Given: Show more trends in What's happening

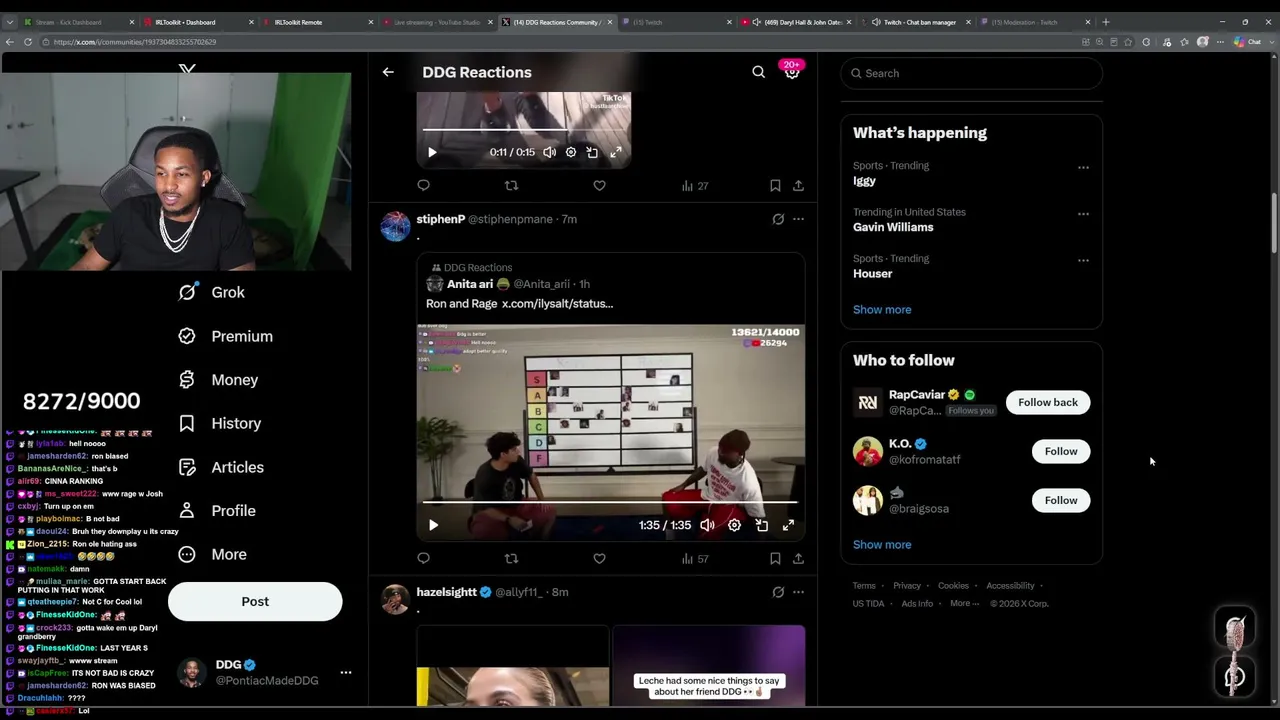Looking at the screenshot, I should click(x=882, y=309).
